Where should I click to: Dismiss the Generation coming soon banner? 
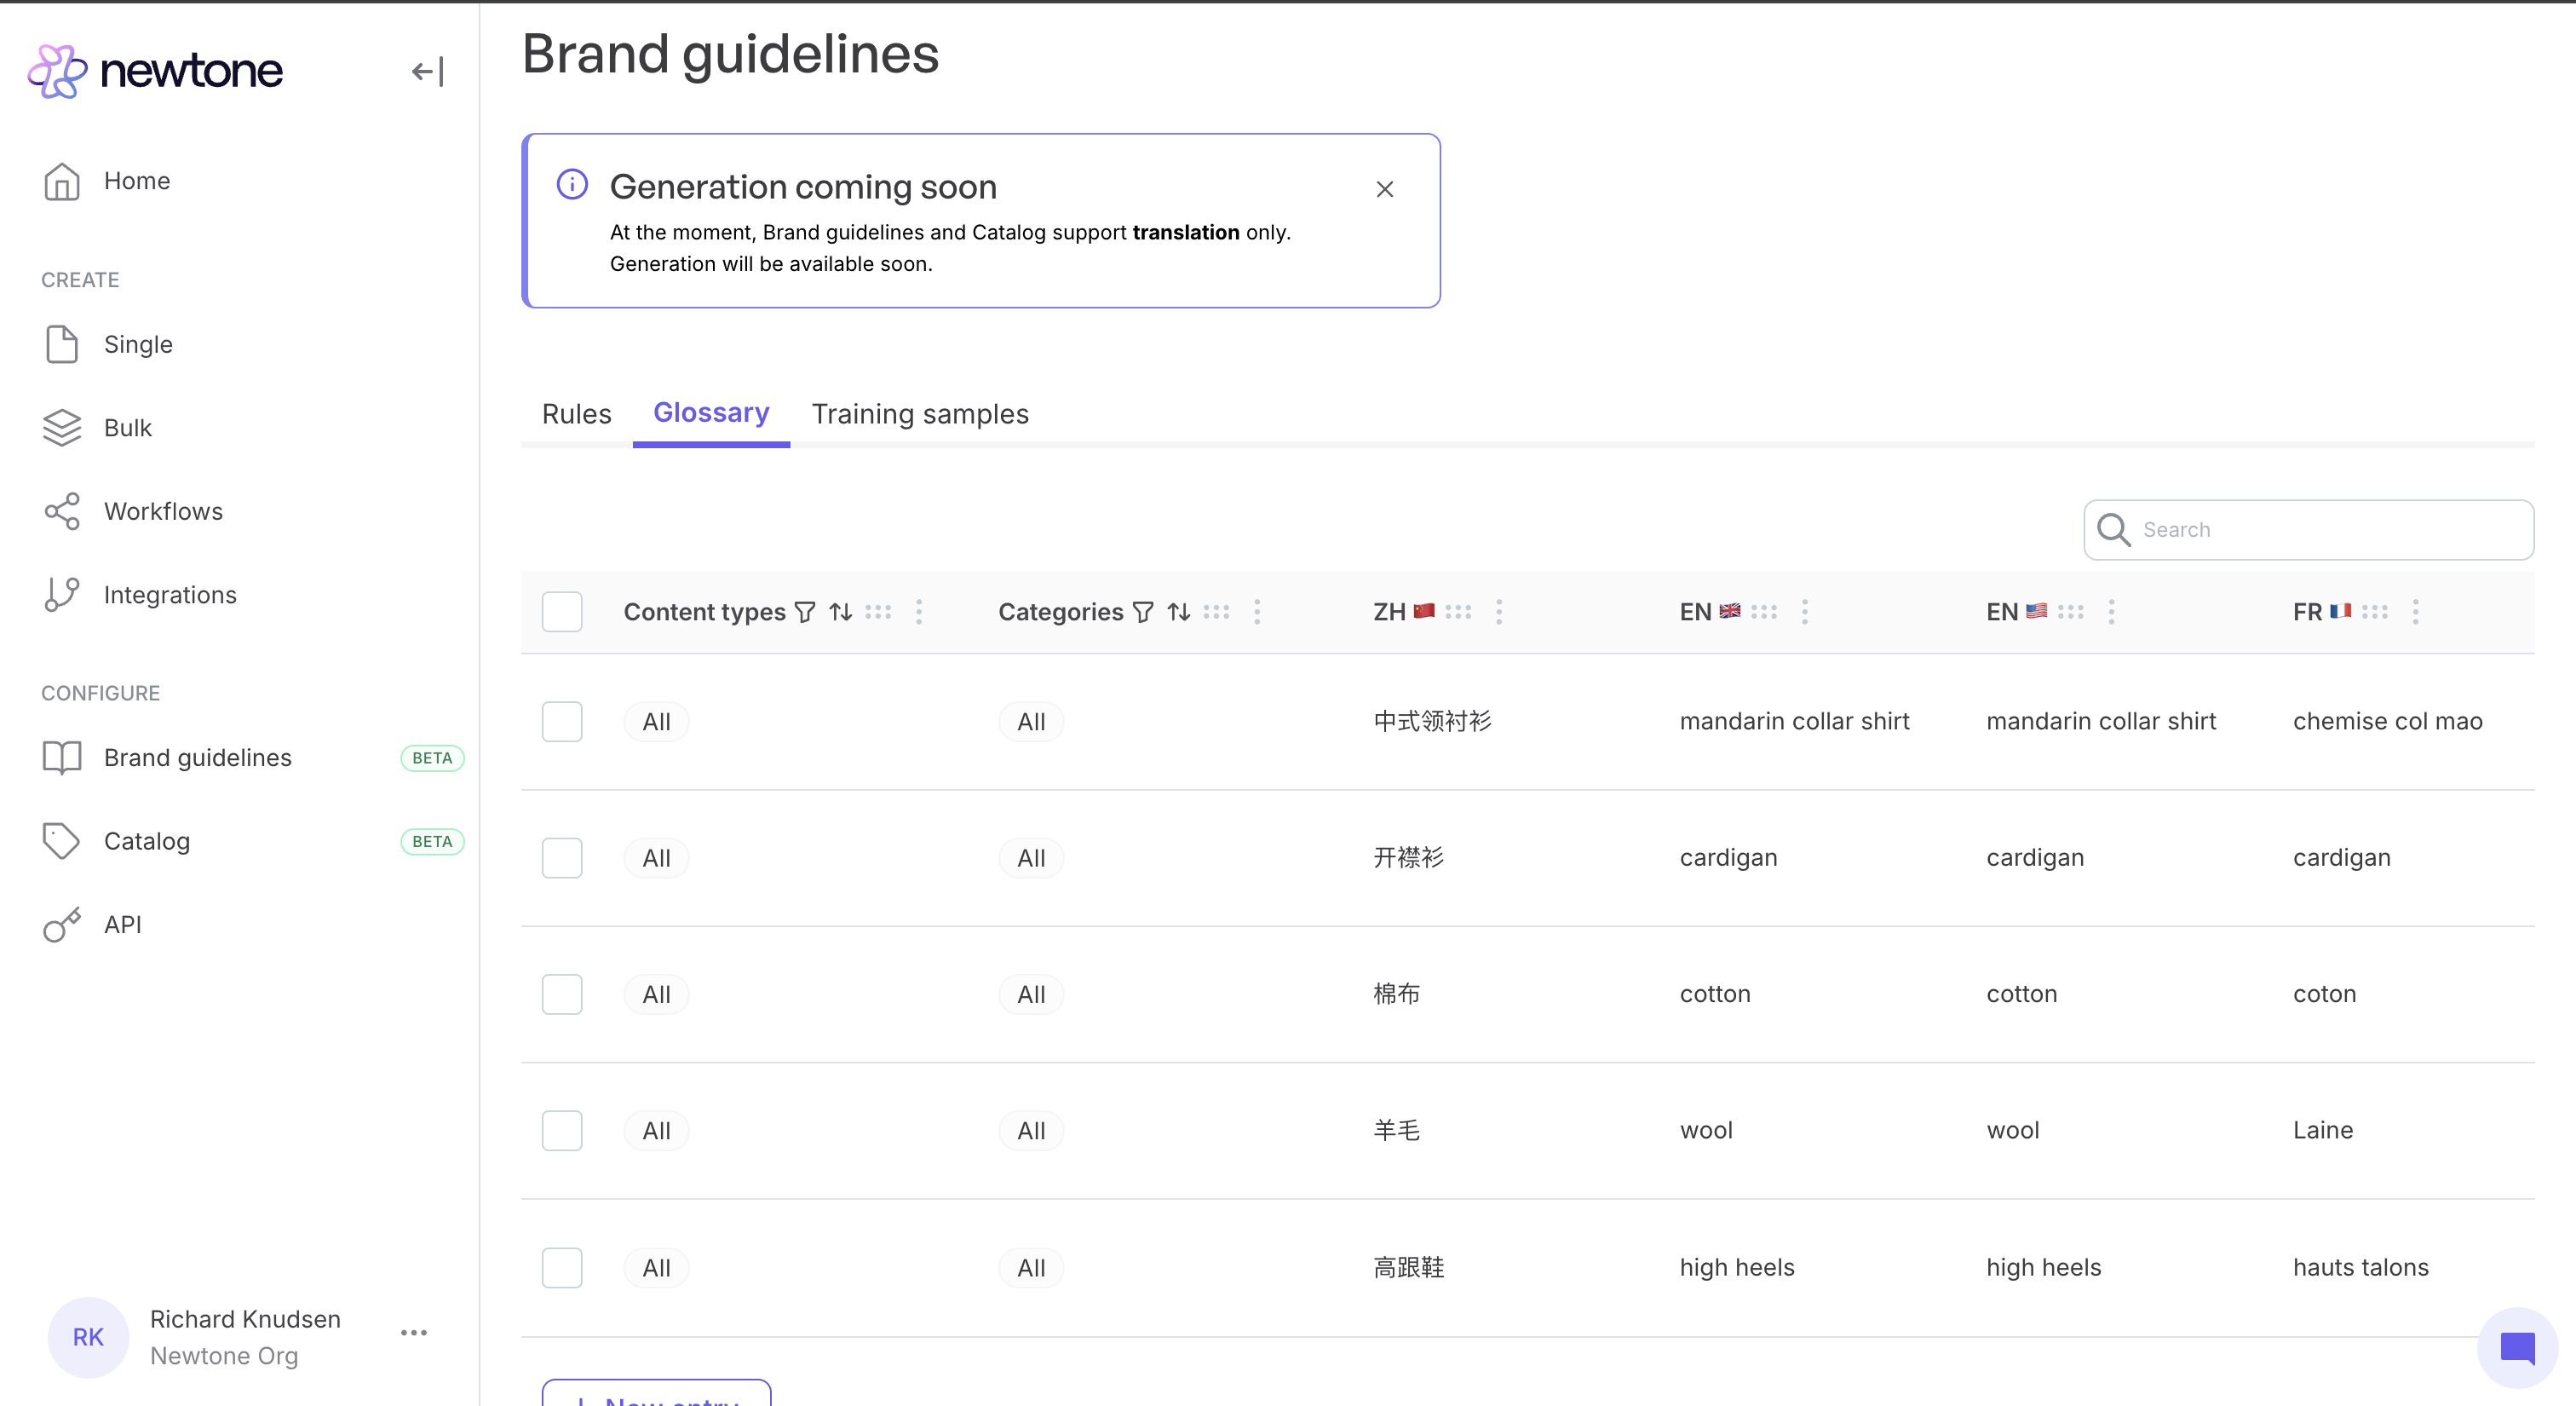click(1384, 189)
